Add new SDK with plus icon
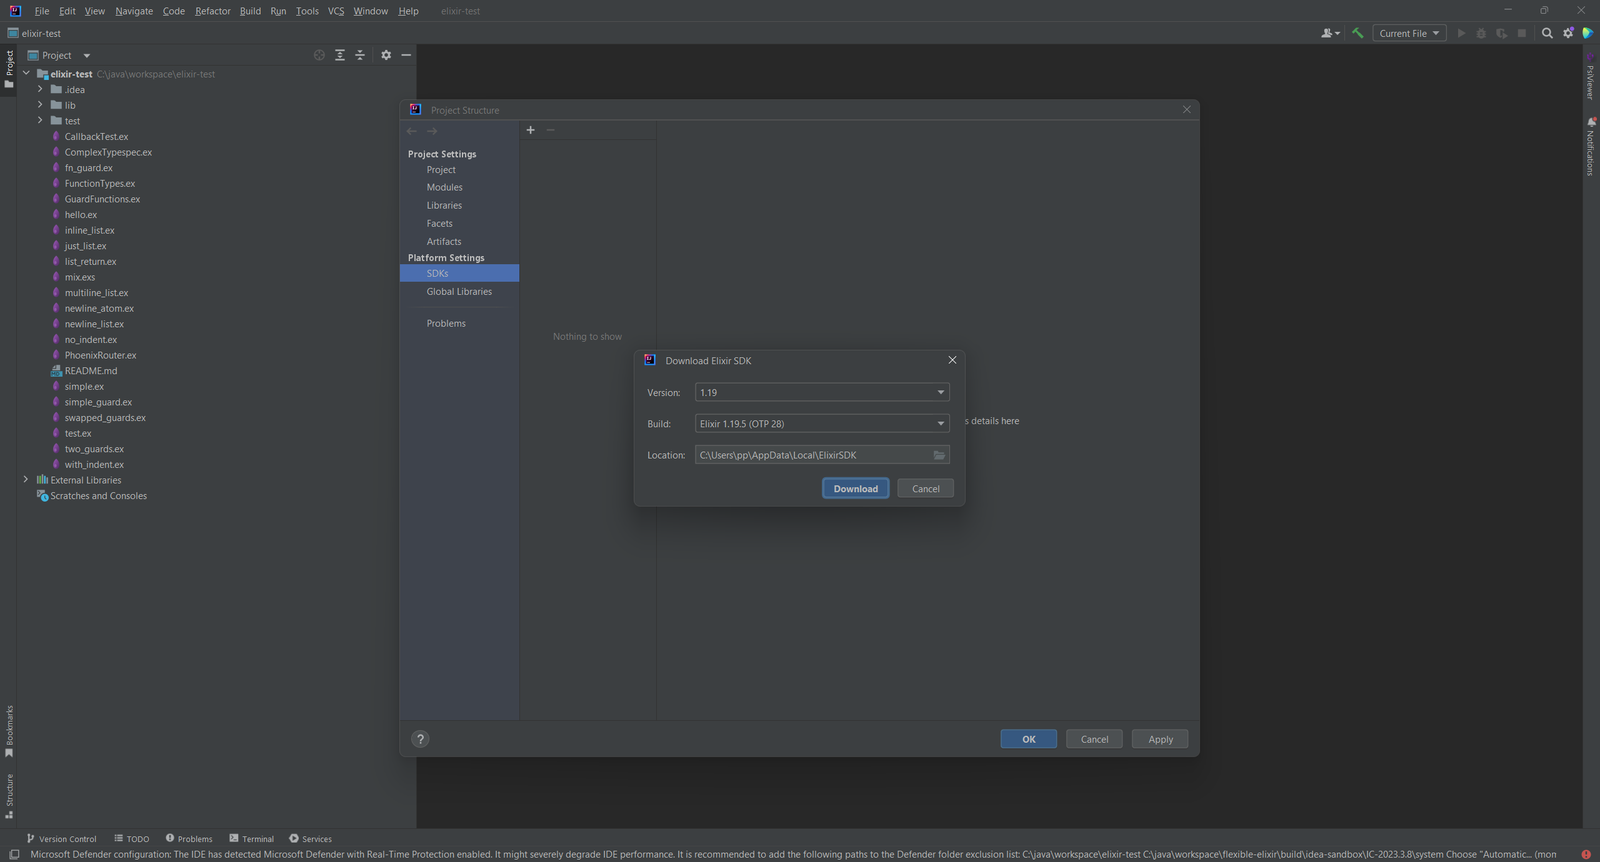Screen dimensions: 1600x862 click(x=531, y=130)
